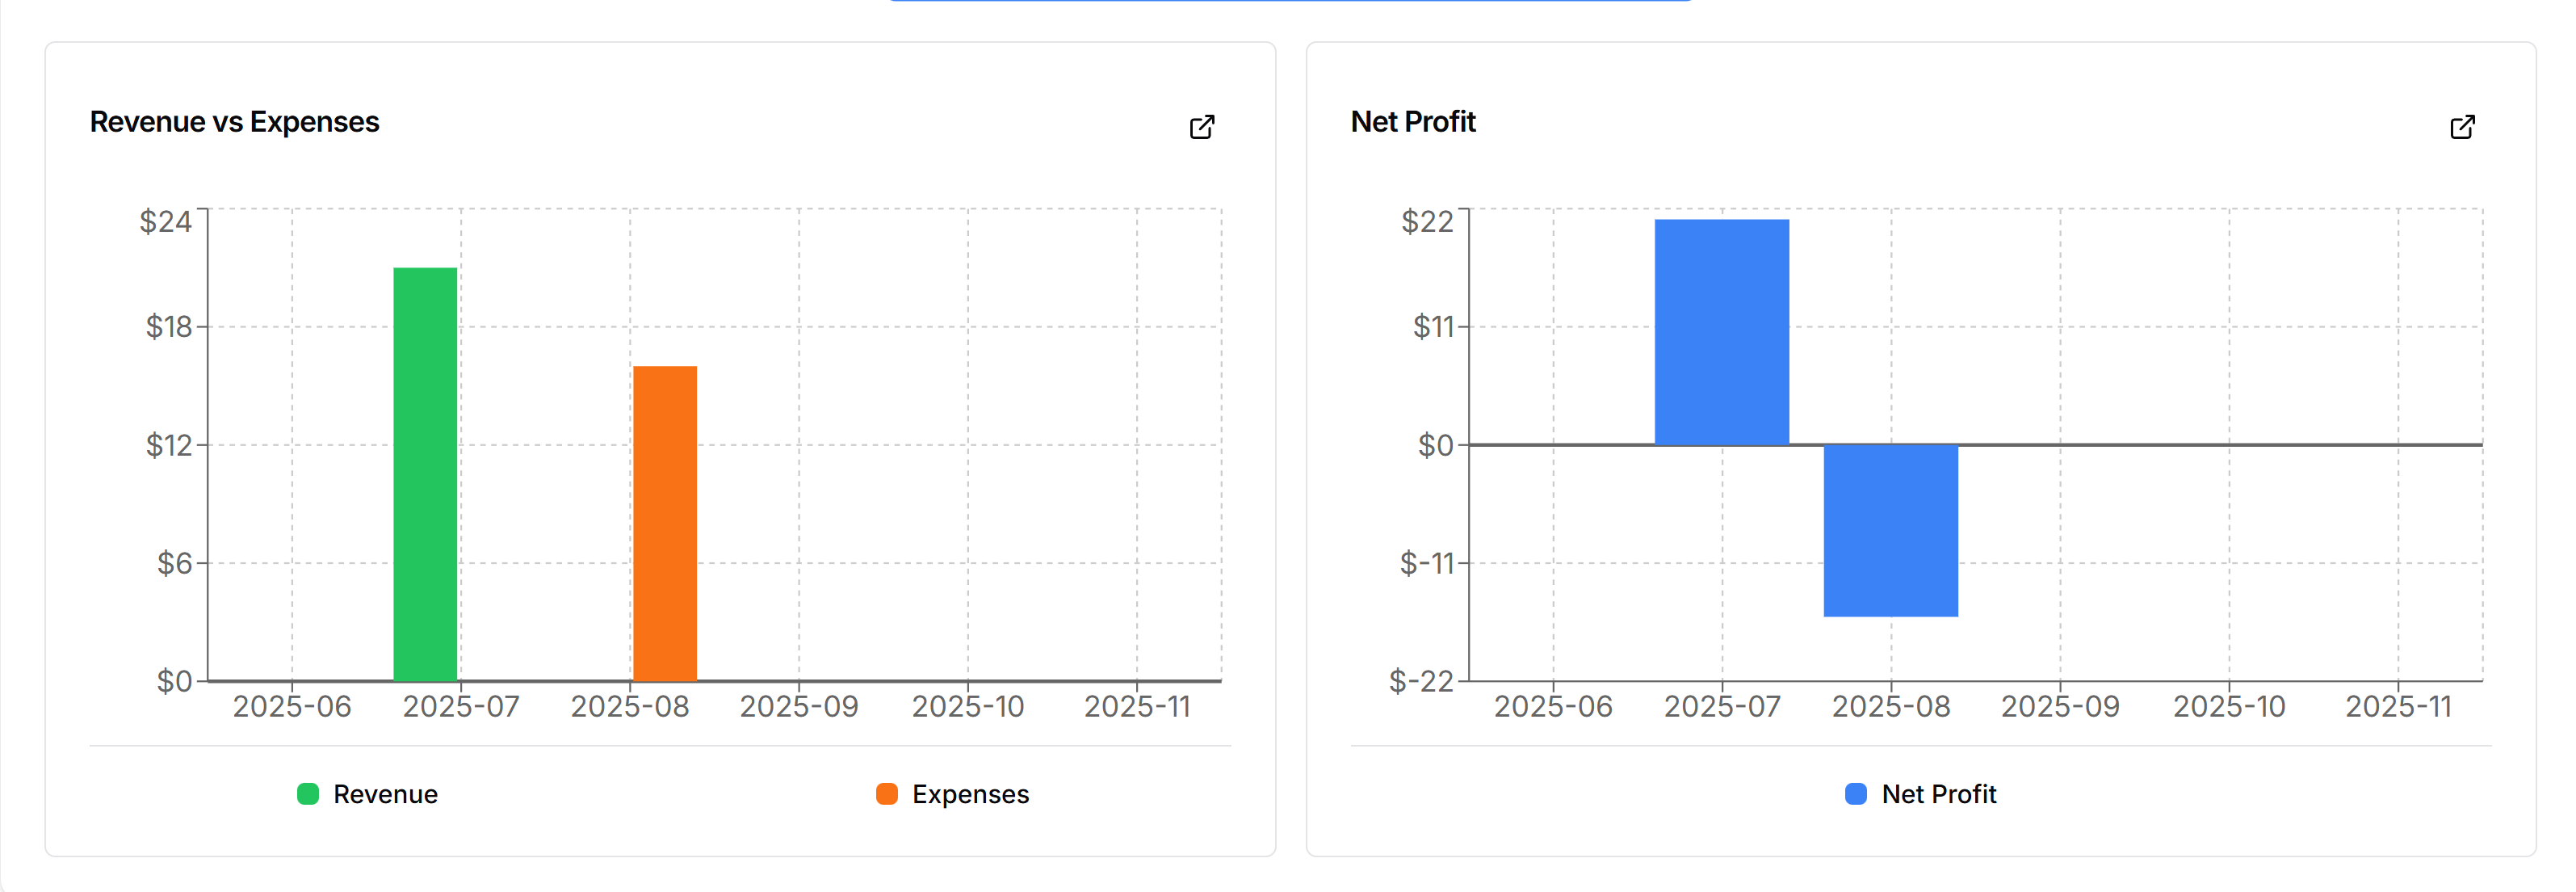Image resolution: width=2576 pixels, height=892 pixels.
Task: Click 2025-11 on the Net Profit x-axis
Action: (x=2398, y=707)
